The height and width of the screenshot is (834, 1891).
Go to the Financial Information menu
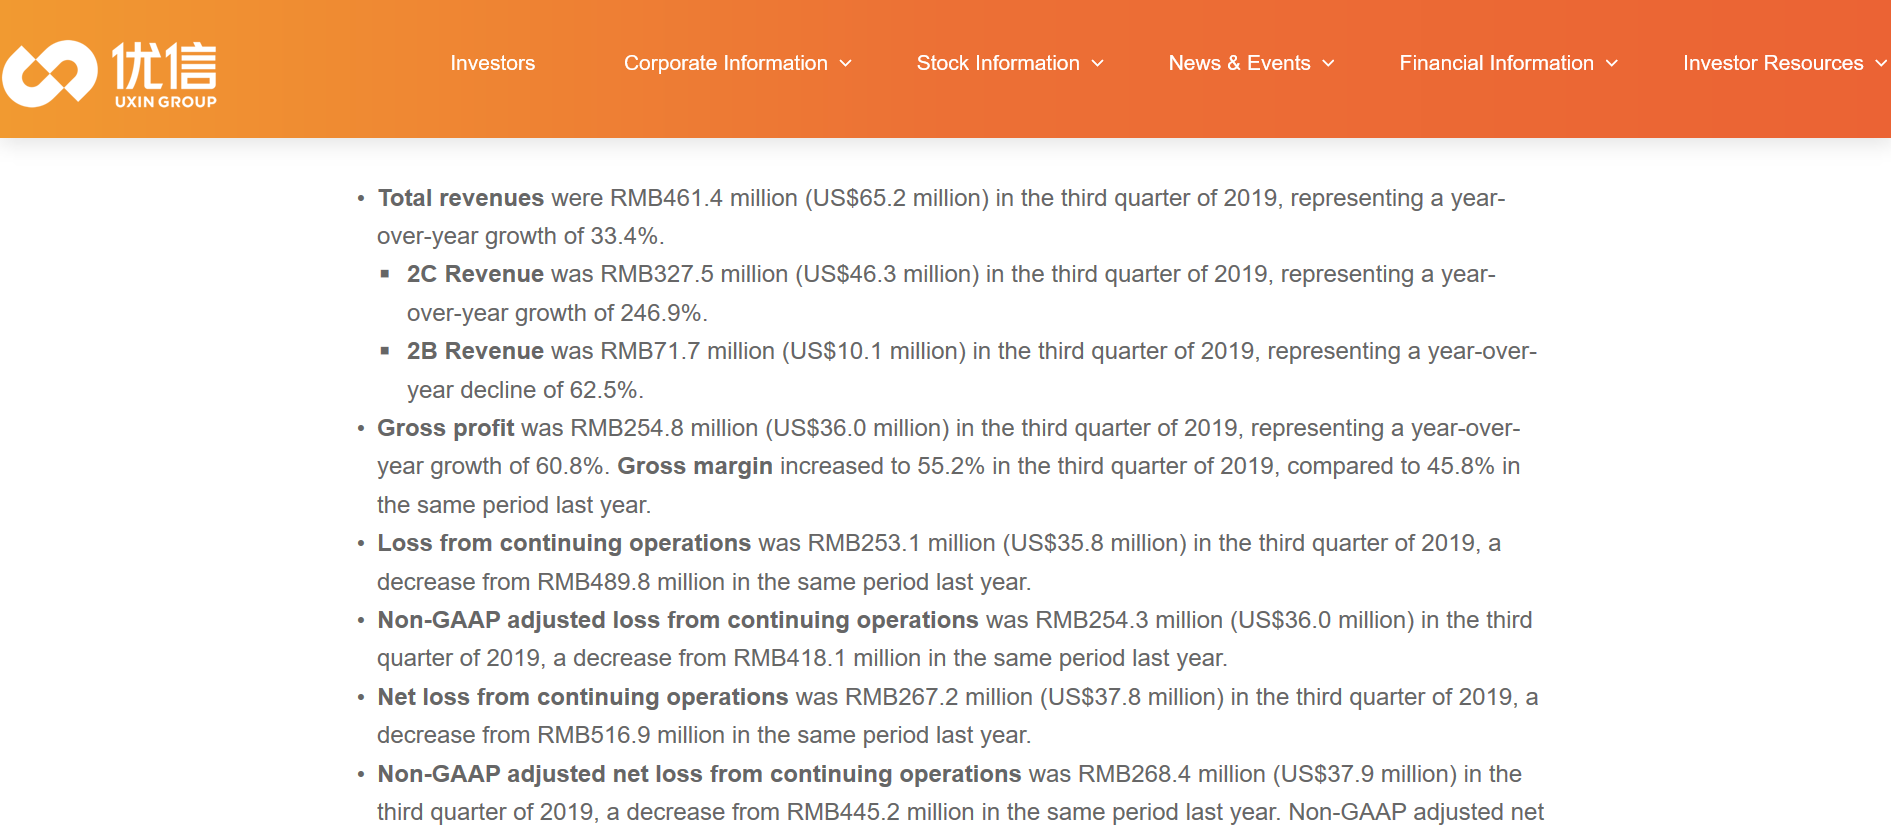point(1496,63)
